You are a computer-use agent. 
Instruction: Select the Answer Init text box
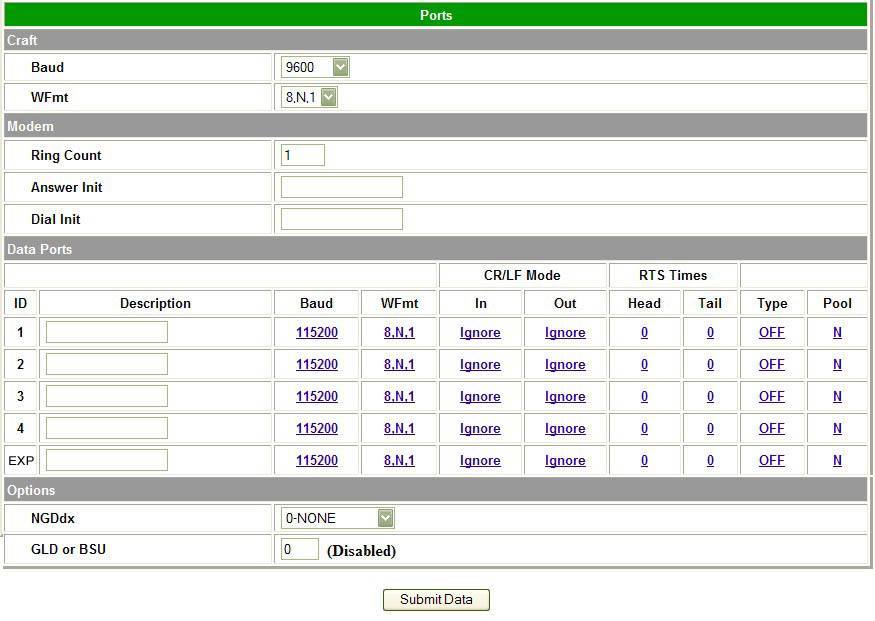[340, 187]
